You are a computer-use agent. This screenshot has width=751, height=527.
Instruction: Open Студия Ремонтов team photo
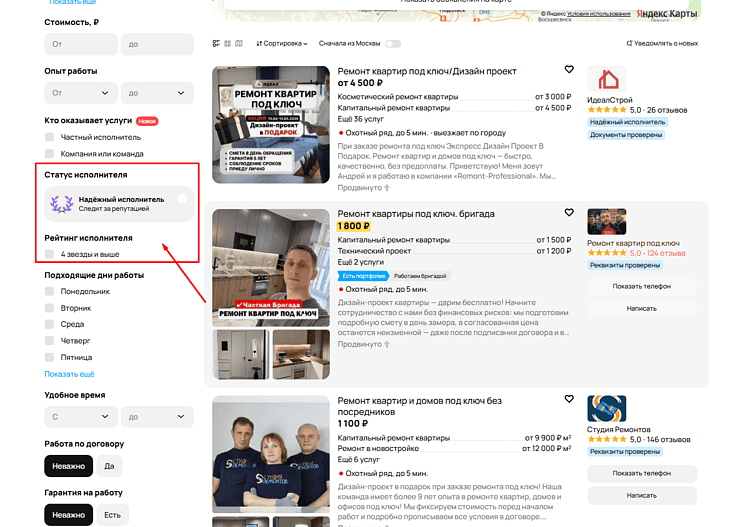click(x=271, y=454)
